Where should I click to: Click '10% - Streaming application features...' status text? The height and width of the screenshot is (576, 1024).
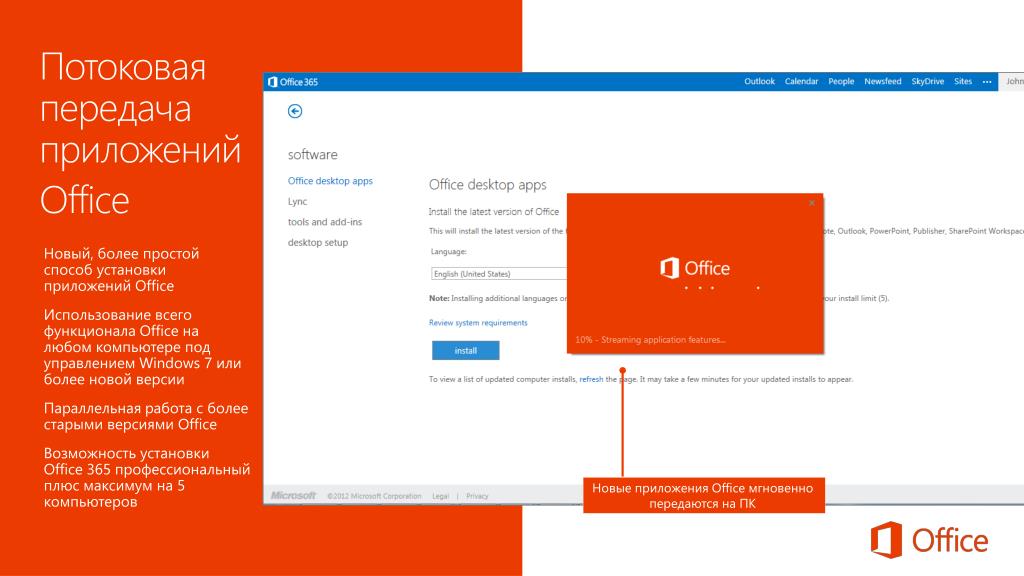[650, 340]
